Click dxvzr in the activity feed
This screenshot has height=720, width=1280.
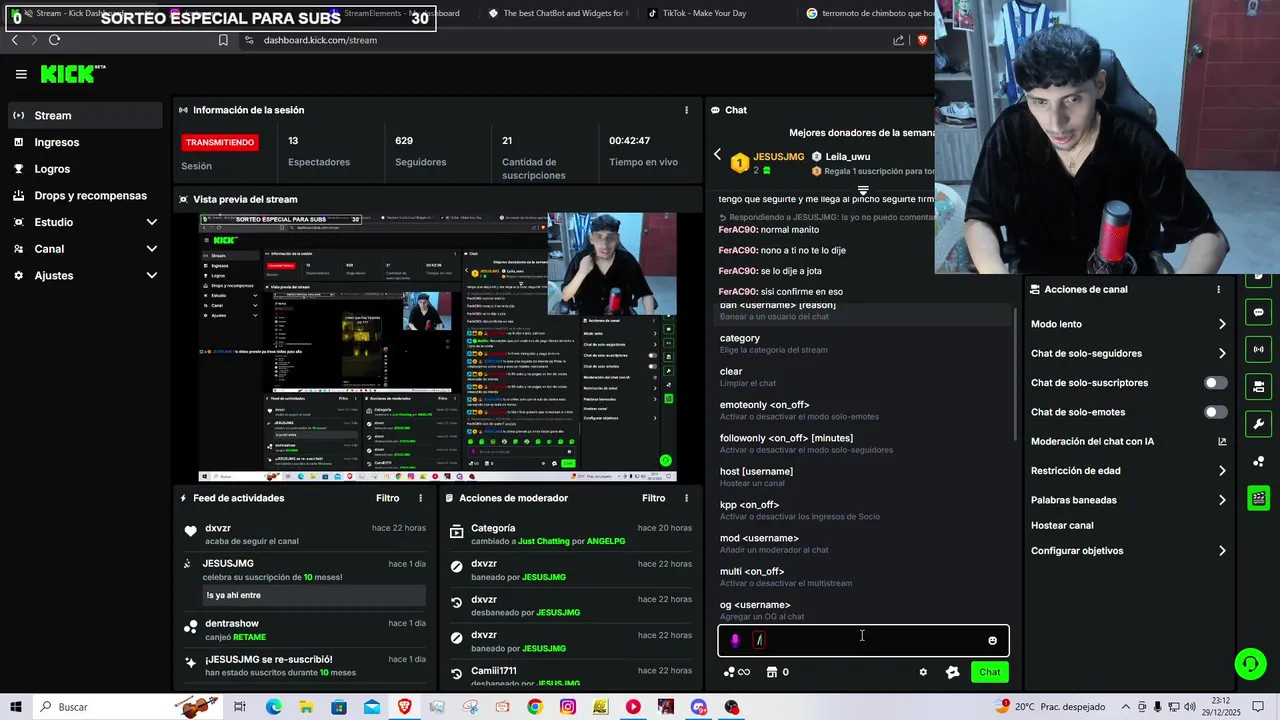[218, 528]
